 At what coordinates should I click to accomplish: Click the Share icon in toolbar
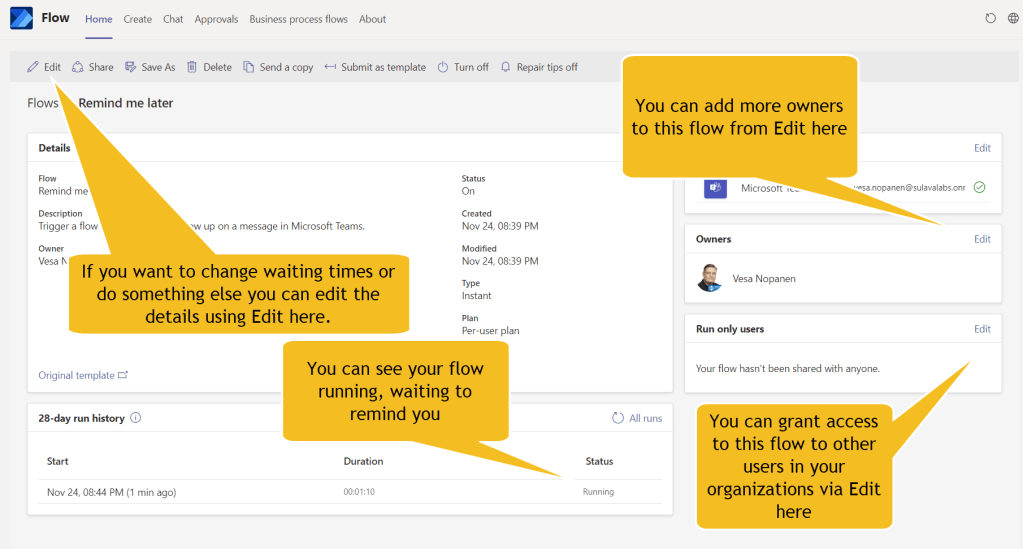point(77,67)
